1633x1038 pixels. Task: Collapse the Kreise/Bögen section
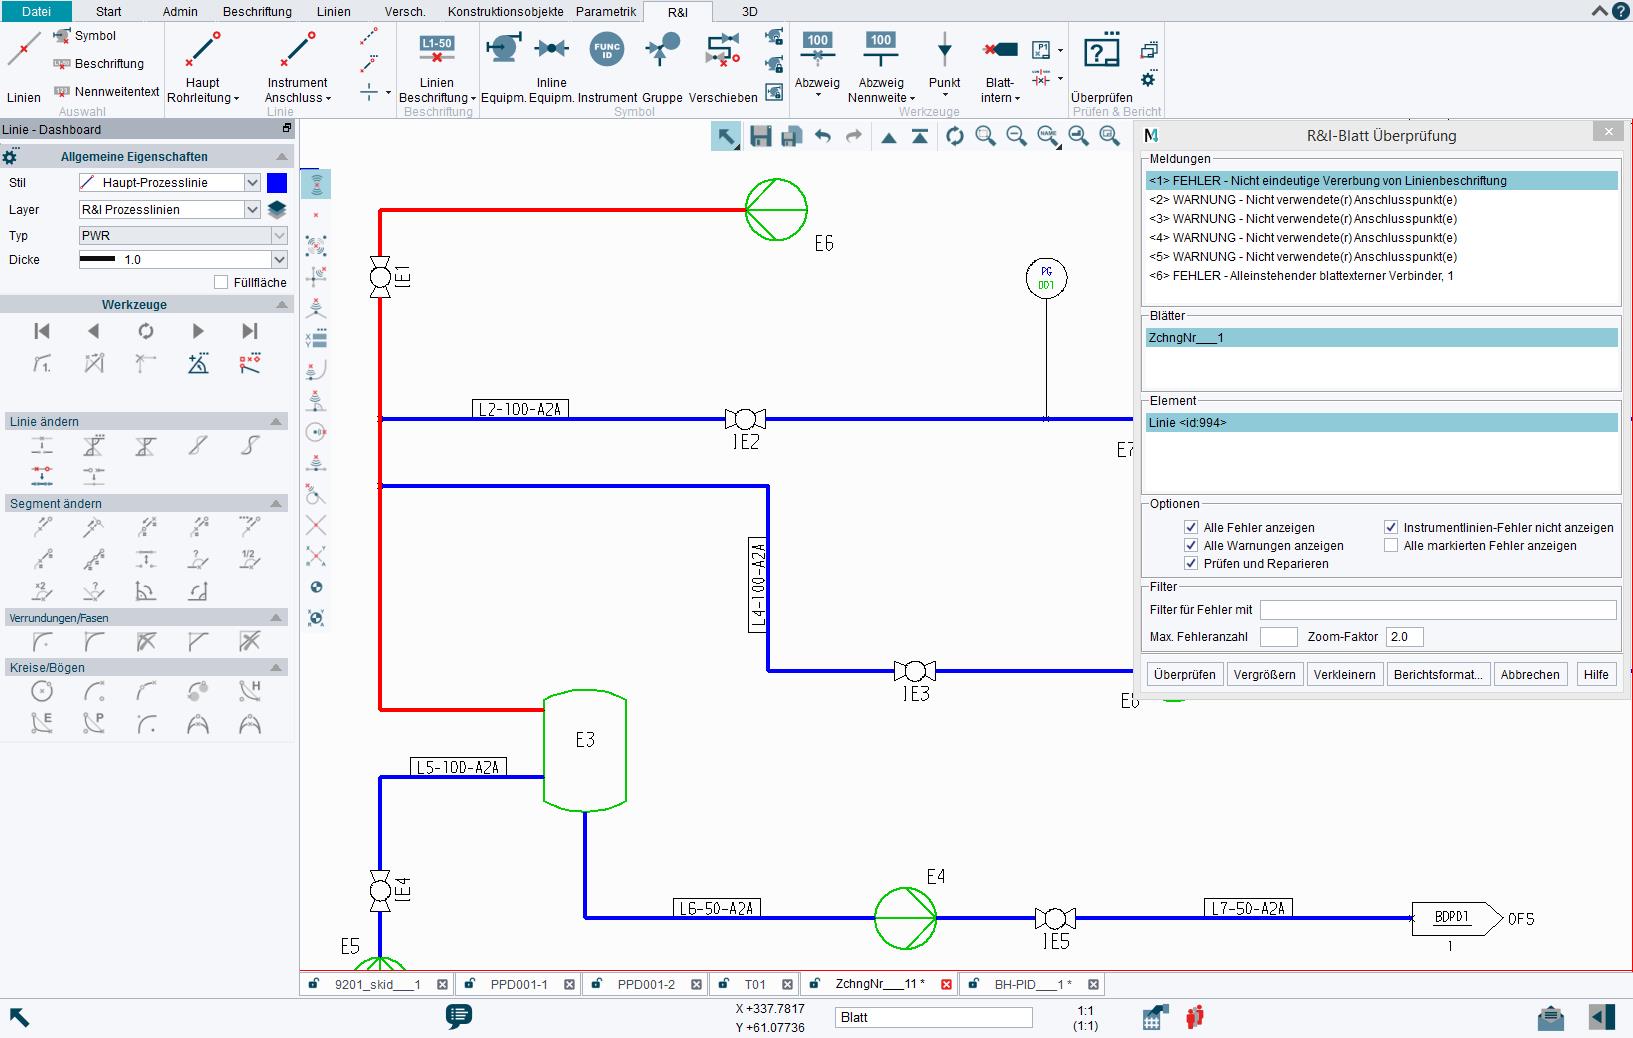(x=277, y=667)
